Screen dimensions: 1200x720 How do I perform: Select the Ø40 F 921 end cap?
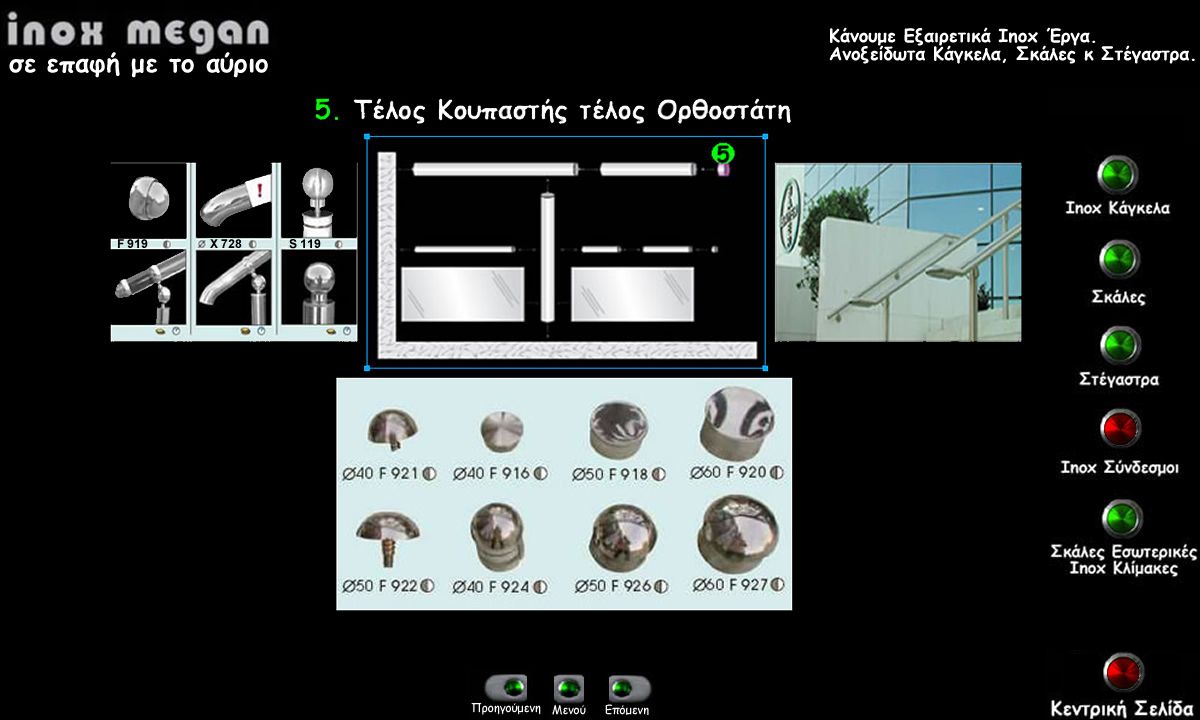pyautogui.click(x=393, y=429)
